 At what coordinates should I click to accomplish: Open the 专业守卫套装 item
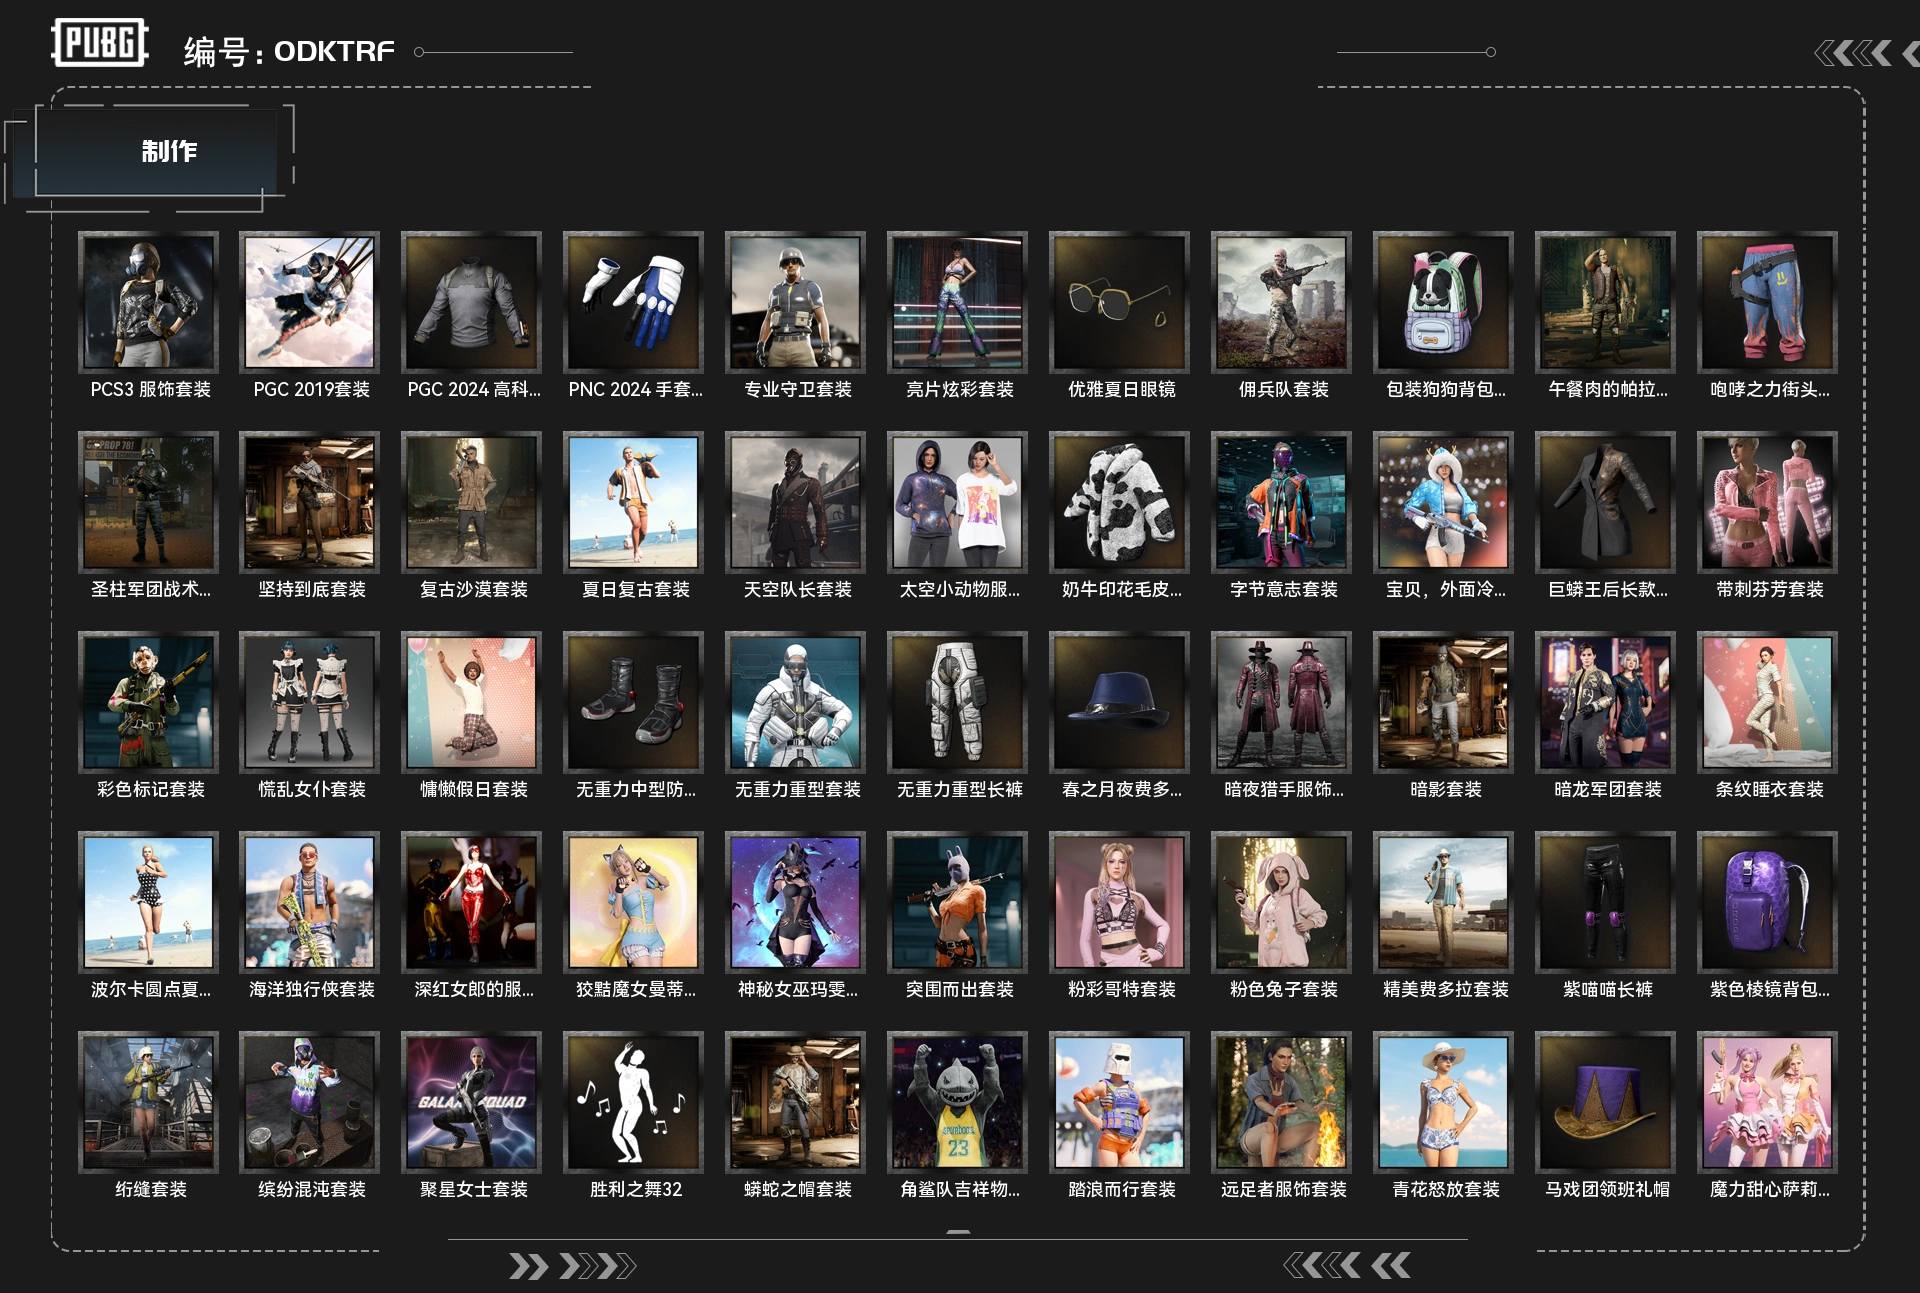click(x=796, y=302)
